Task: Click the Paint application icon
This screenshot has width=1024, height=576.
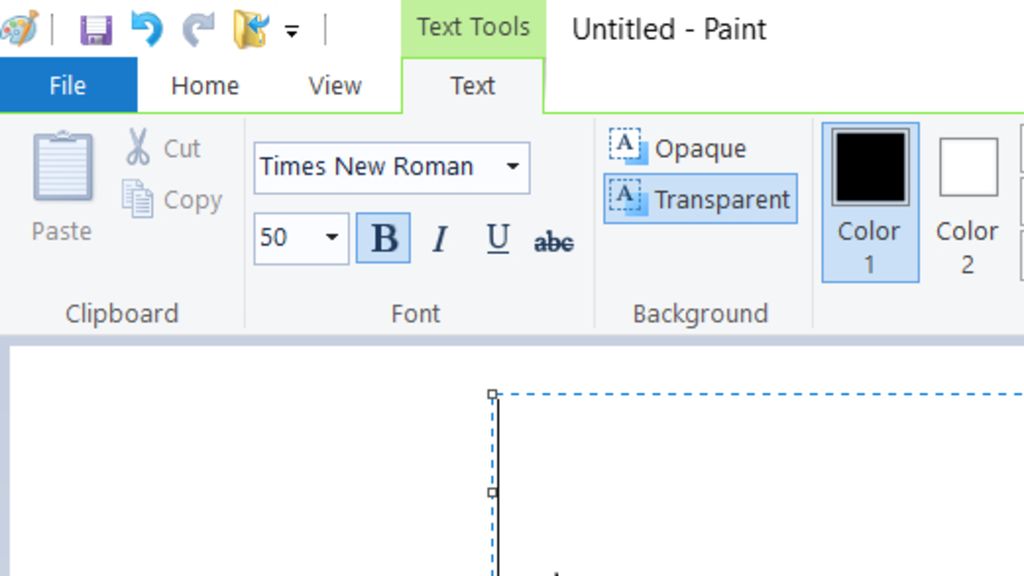Action: pyautogui.click(x=18, y=28)
